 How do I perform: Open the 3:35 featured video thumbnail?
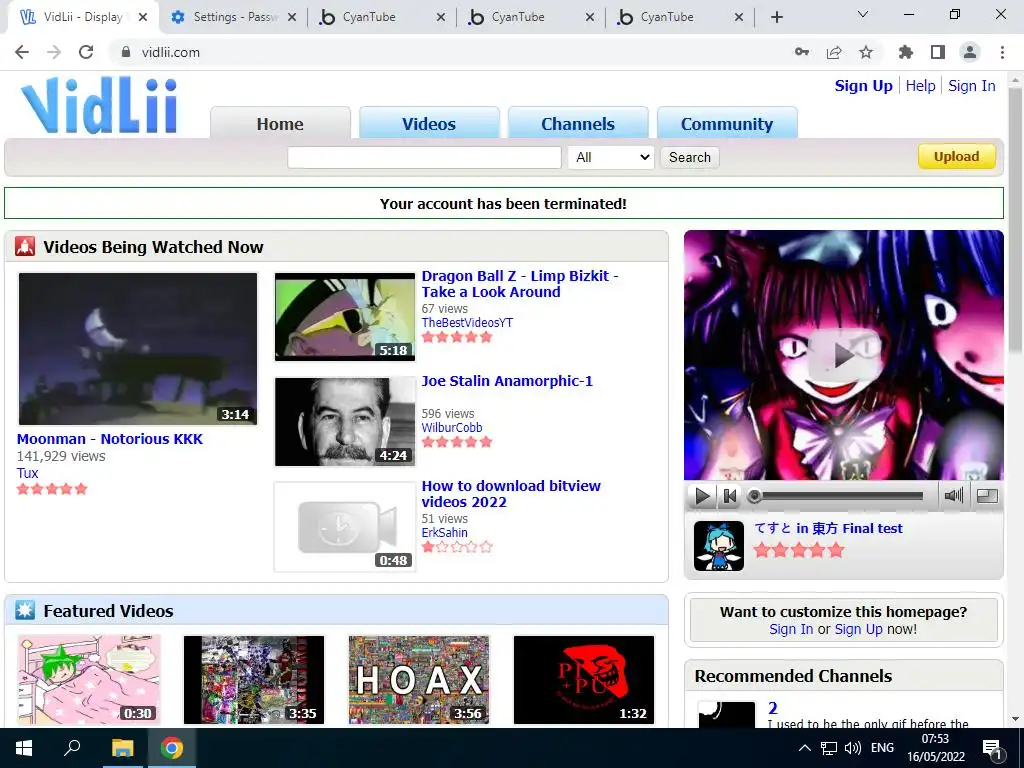(253, 680)
